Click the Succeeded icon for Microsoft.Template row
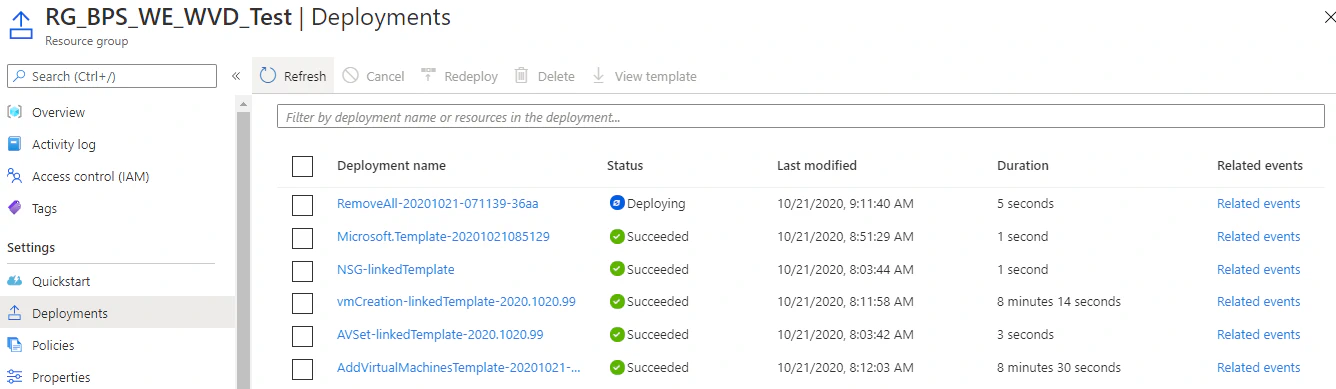The height and width of the screenshot is (389, 1336). (x=617, y=236)
